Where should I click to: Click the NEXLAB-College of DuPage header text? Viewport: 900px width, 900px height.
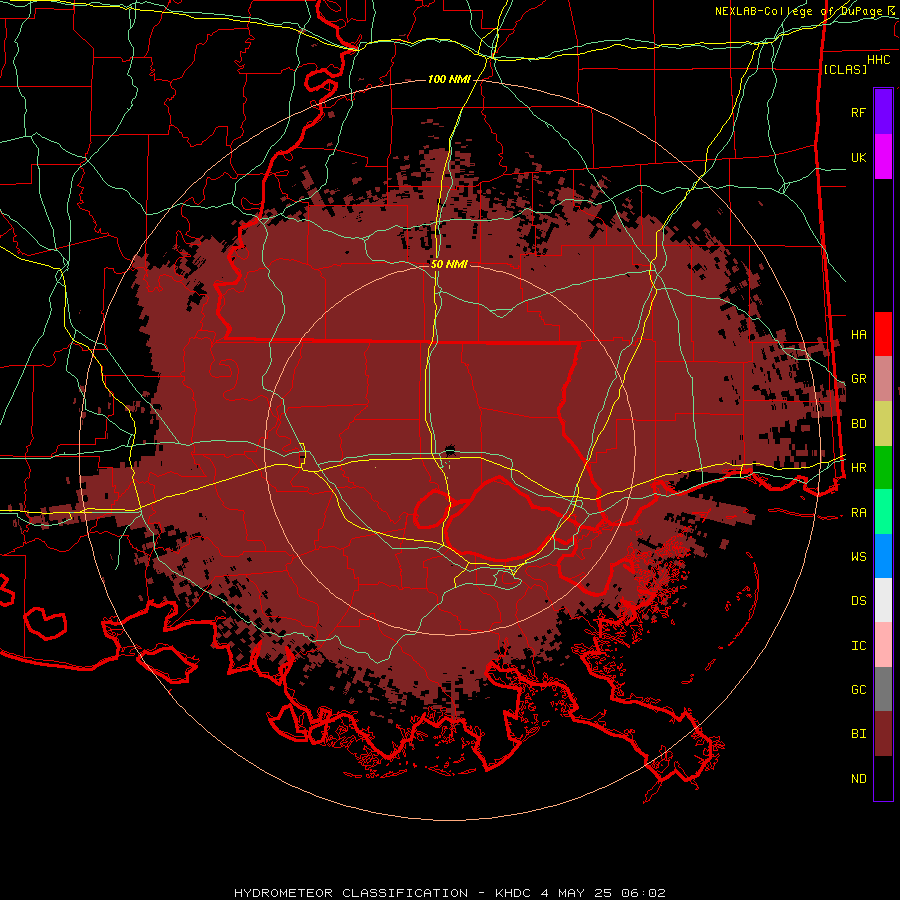800,11
